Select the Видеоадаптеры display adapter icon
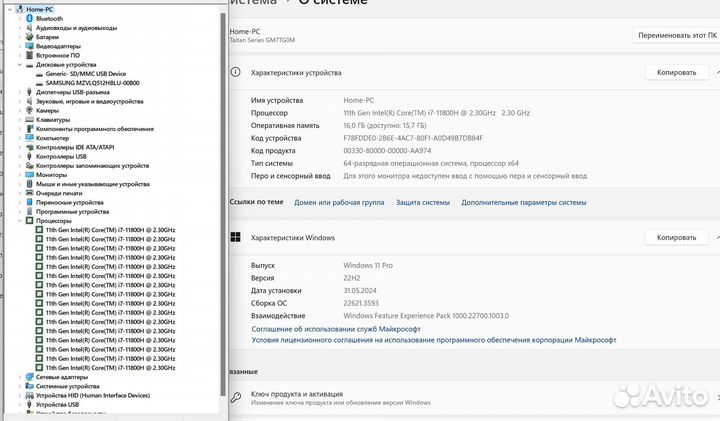This screenshot has width=720, height=421. 29,46
